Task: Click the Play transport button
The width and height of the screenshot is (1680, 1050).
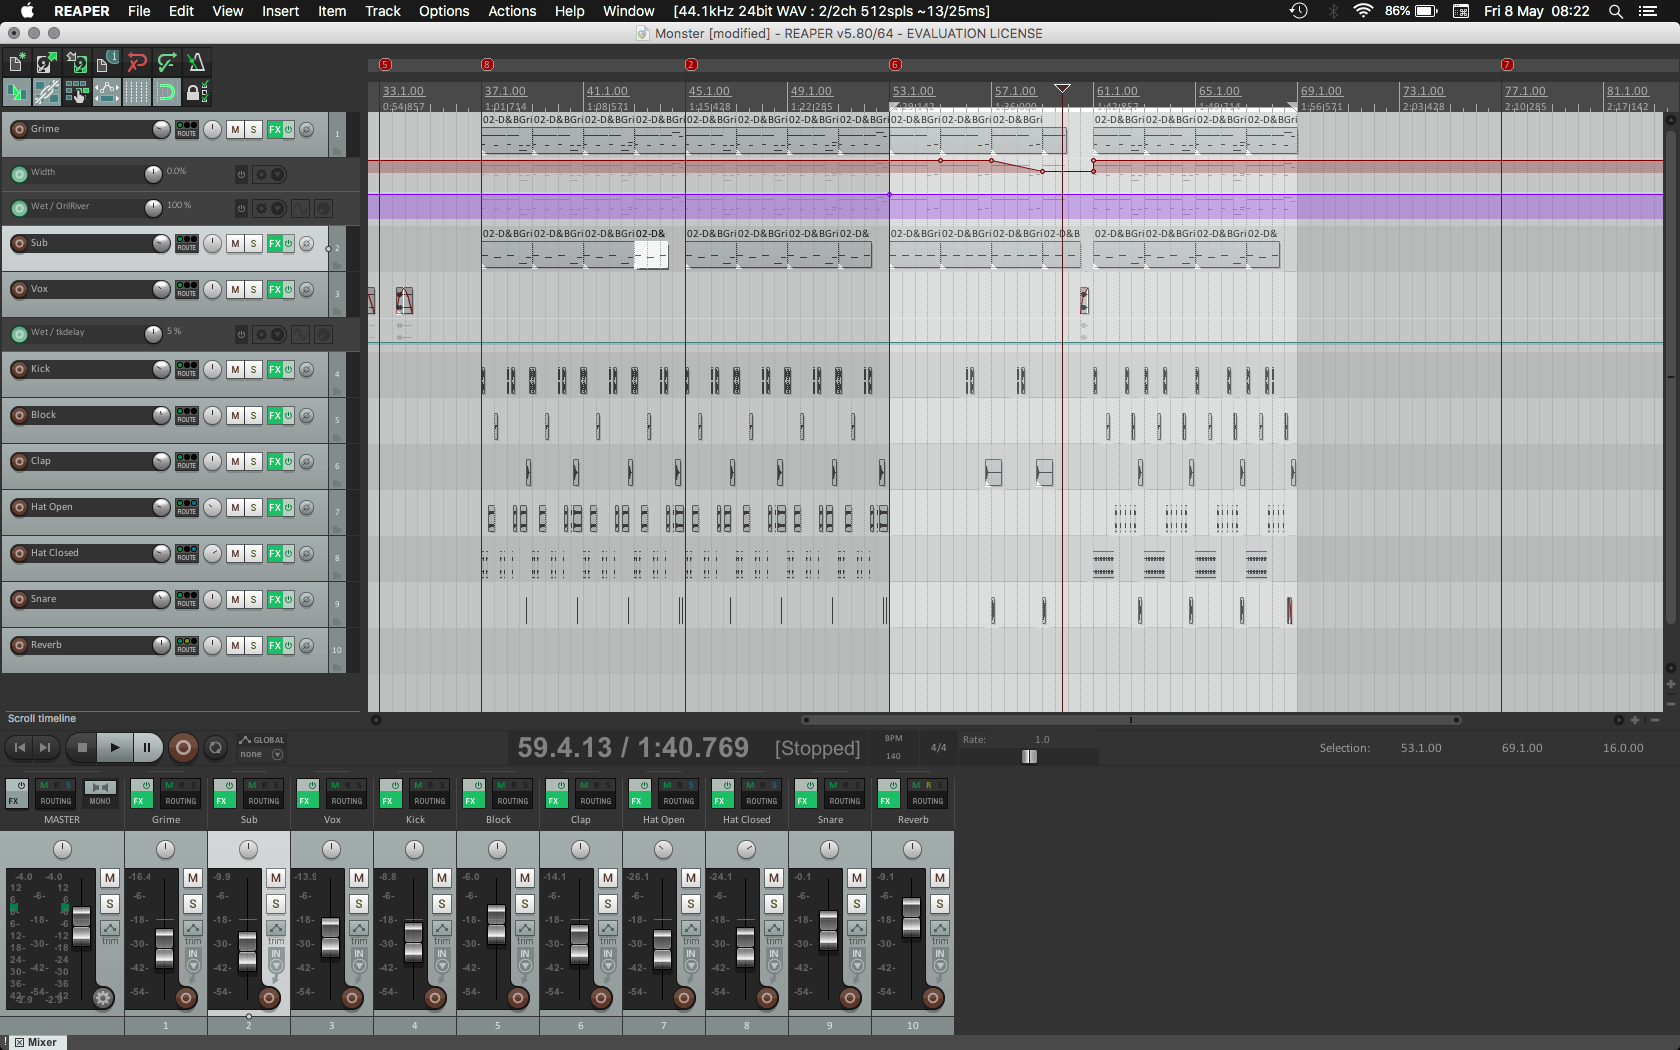Action: (x=114, y=747)
